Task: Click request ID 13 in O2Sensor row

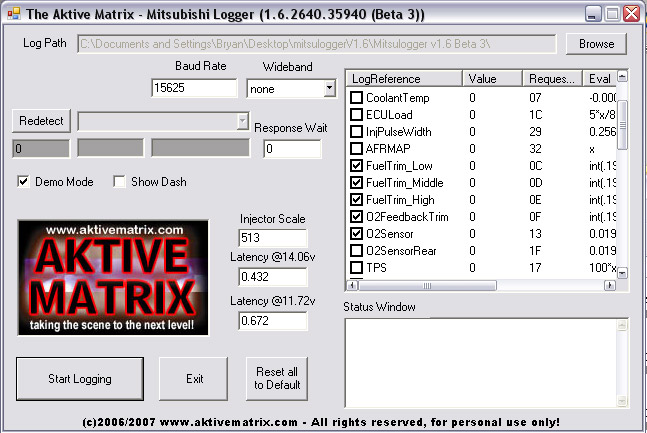Action: [x=535, y=234]
